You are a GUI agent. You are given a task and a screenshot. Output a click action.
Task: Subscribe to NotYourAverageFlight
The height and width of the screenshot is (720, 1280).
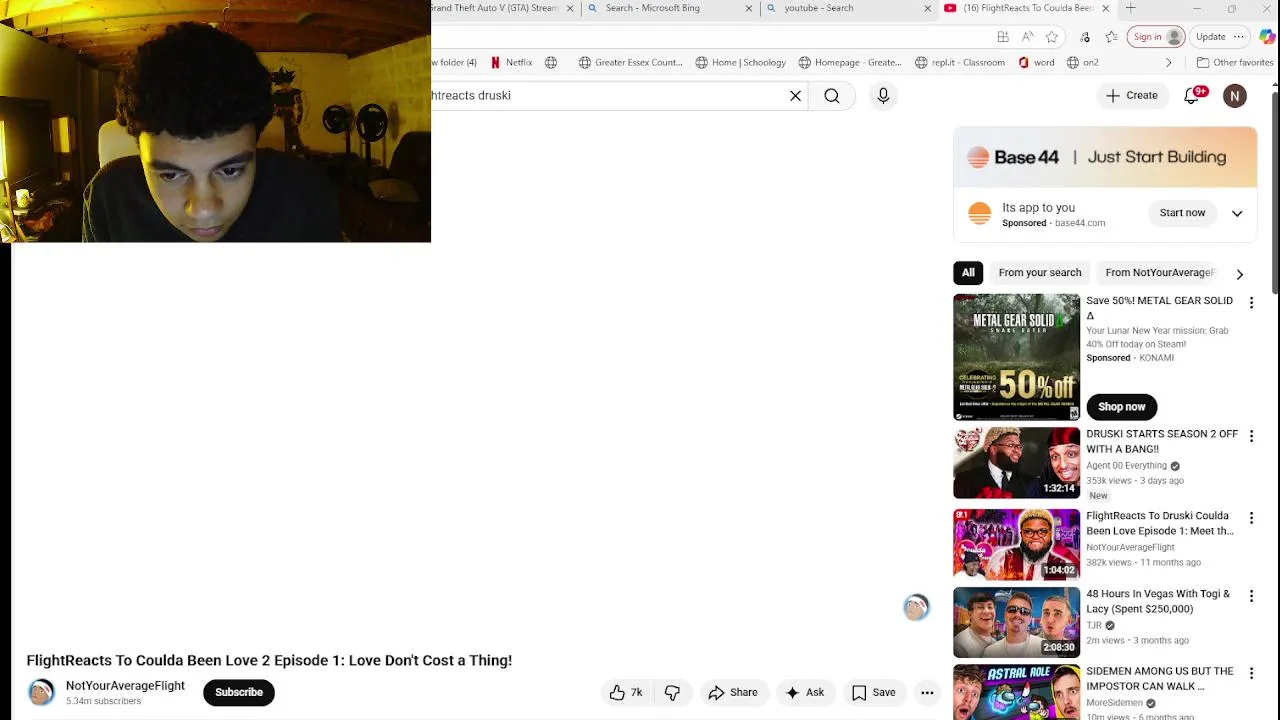pos(239,692)
